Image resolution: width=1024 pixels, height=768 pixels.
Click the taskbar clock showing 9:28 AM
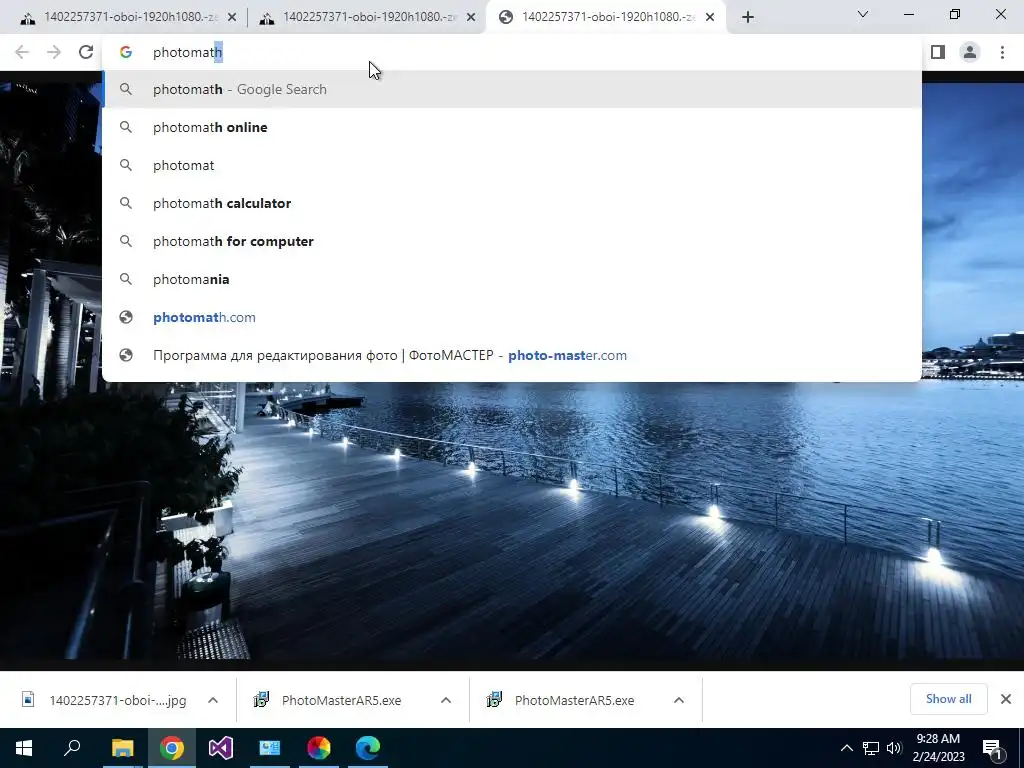pos(938,748)
